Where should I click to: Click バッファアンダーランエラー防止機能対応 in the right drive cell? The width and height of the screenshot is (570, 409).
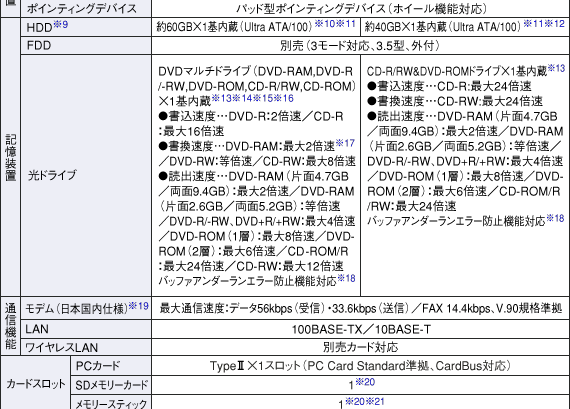[x=456, y=221]
